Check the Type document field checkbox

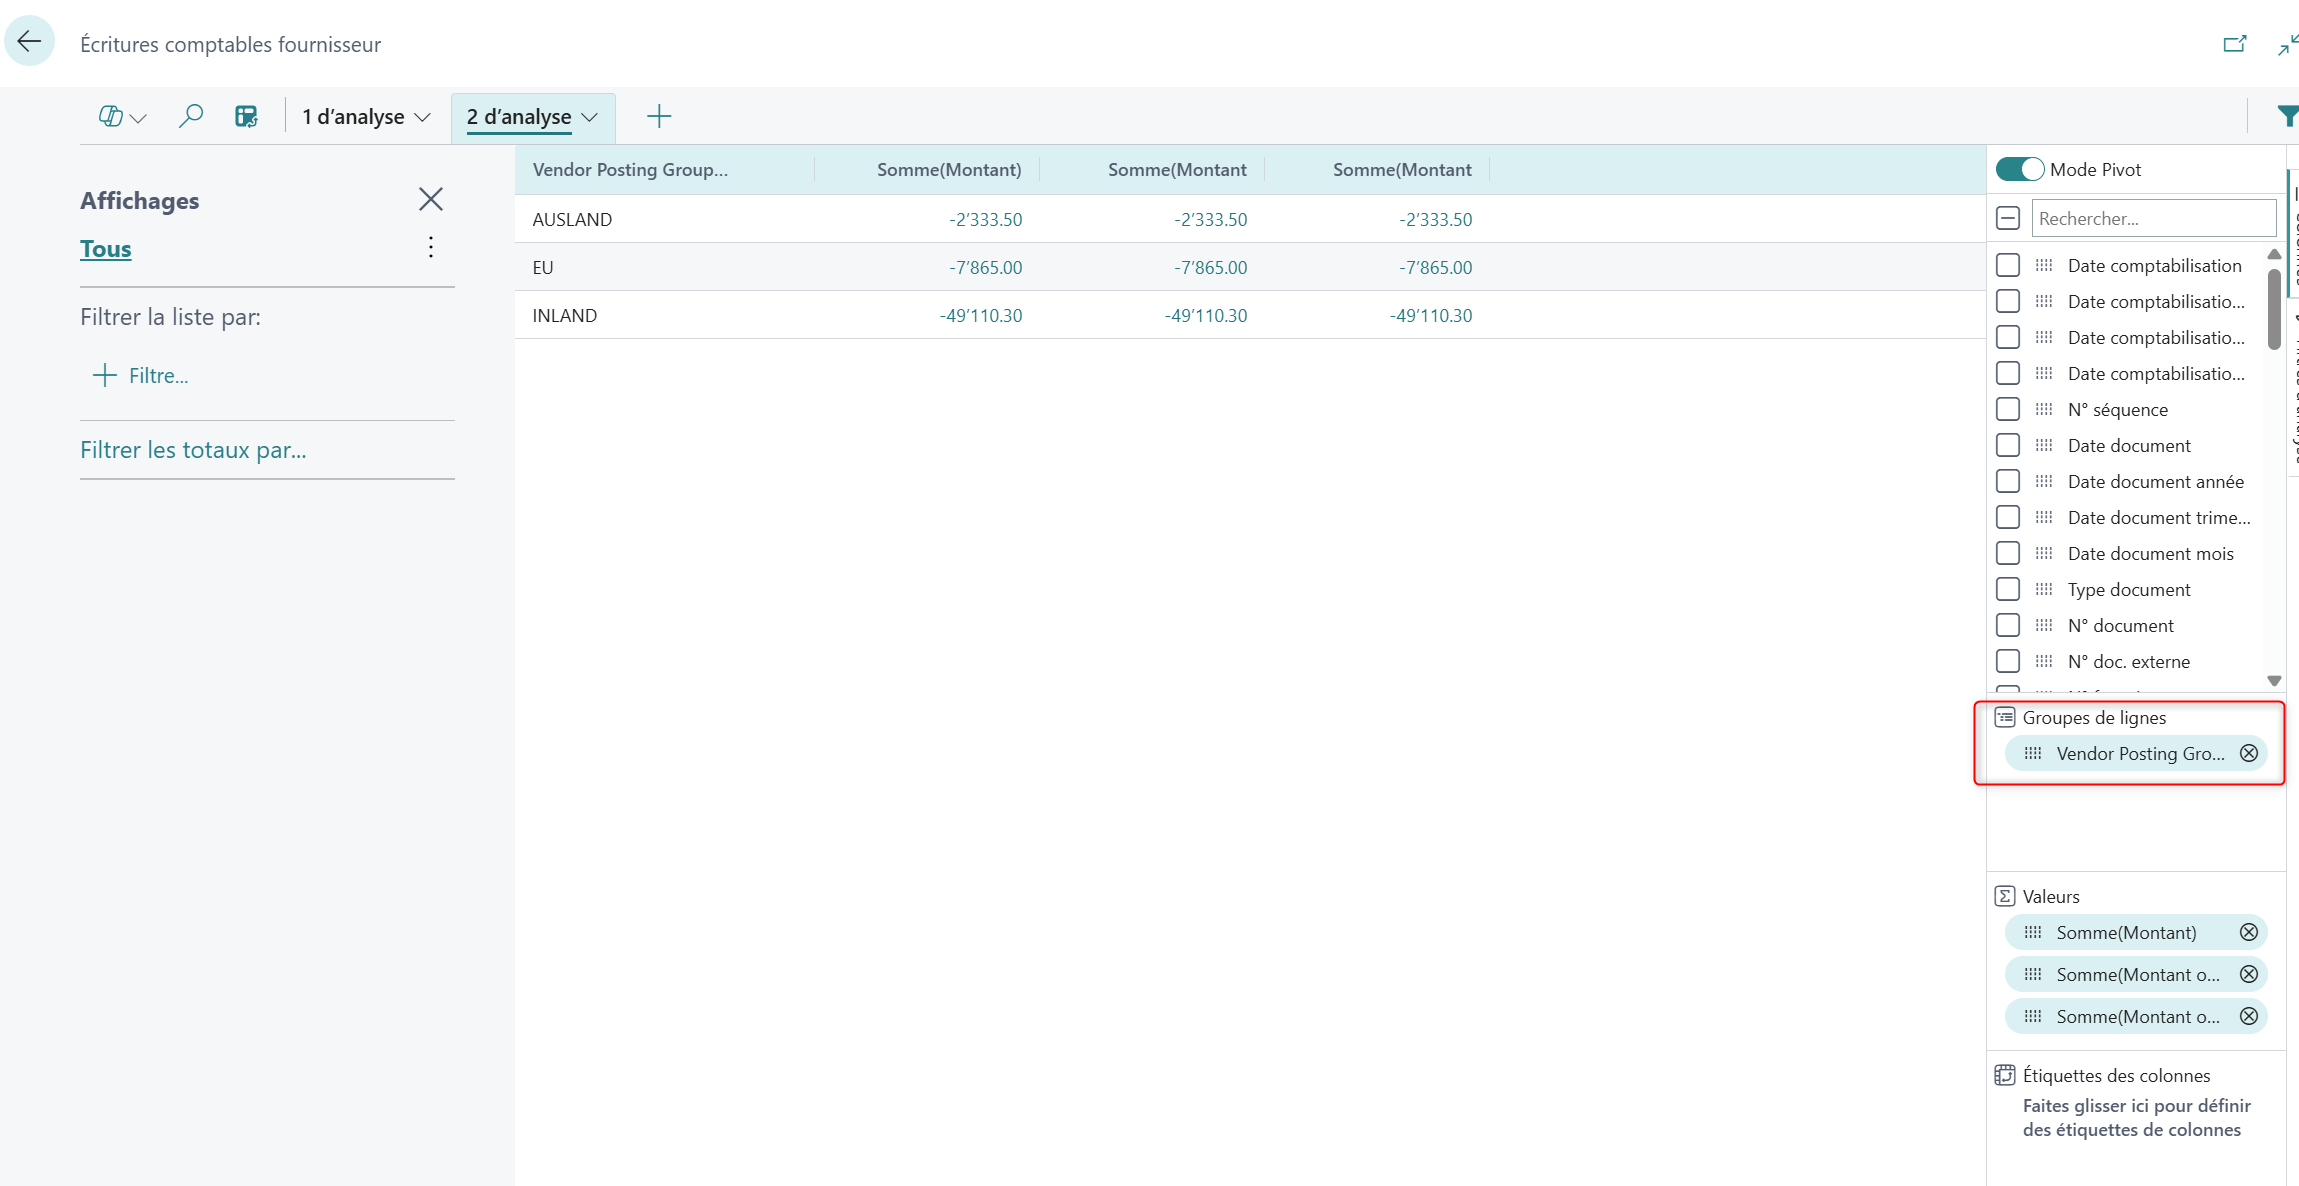[x=2007, y=589]
